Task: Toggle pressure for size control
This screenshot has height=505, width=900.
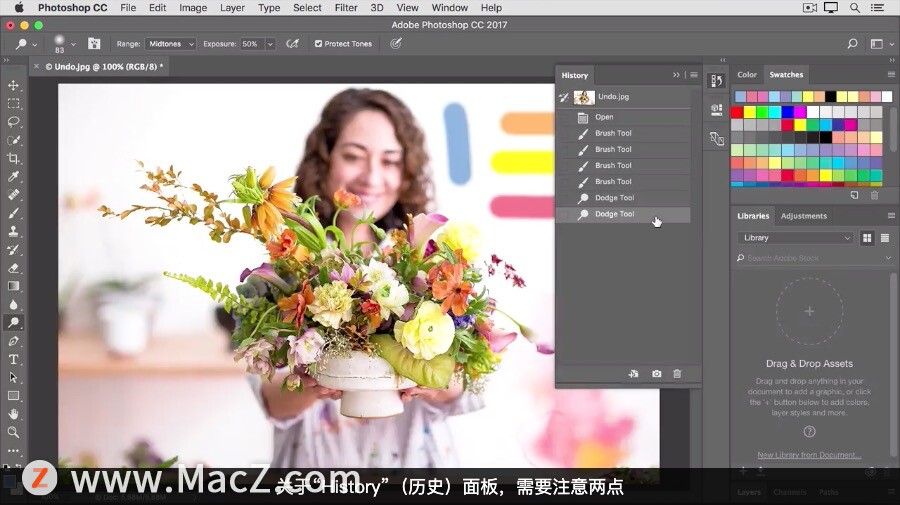Action: click(x=395, y=44)
